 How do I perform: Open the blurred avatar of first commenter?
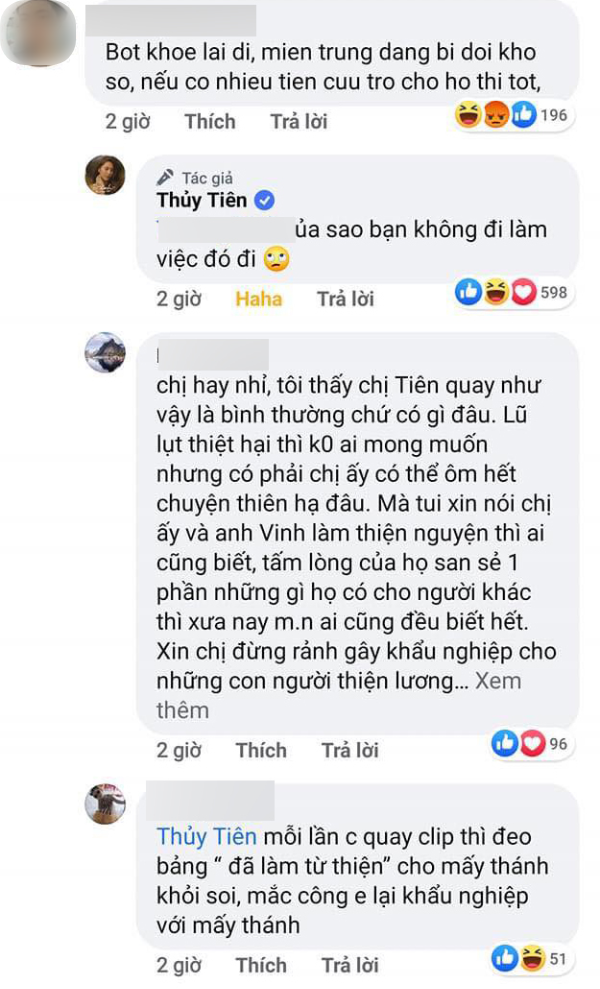pyautogui.click(x=38, y=33)
